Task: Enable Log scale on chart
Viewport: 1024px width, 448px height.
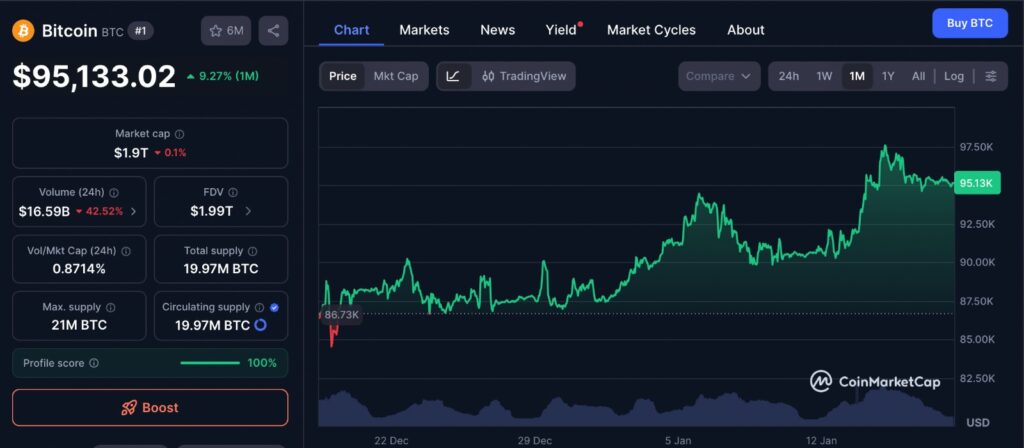Action: coord(953,76)
